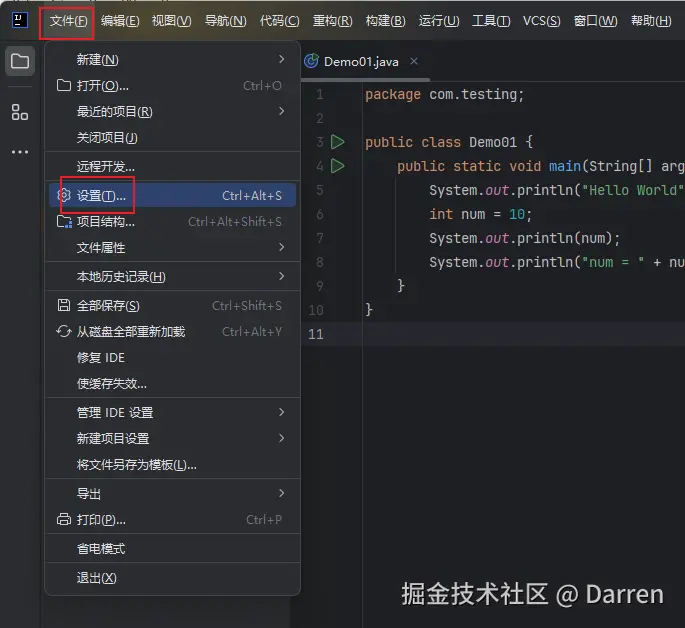Click the Ctrl+Alt+S shortcut text
The width and height of the screenshot is (685, 628).
252,196
